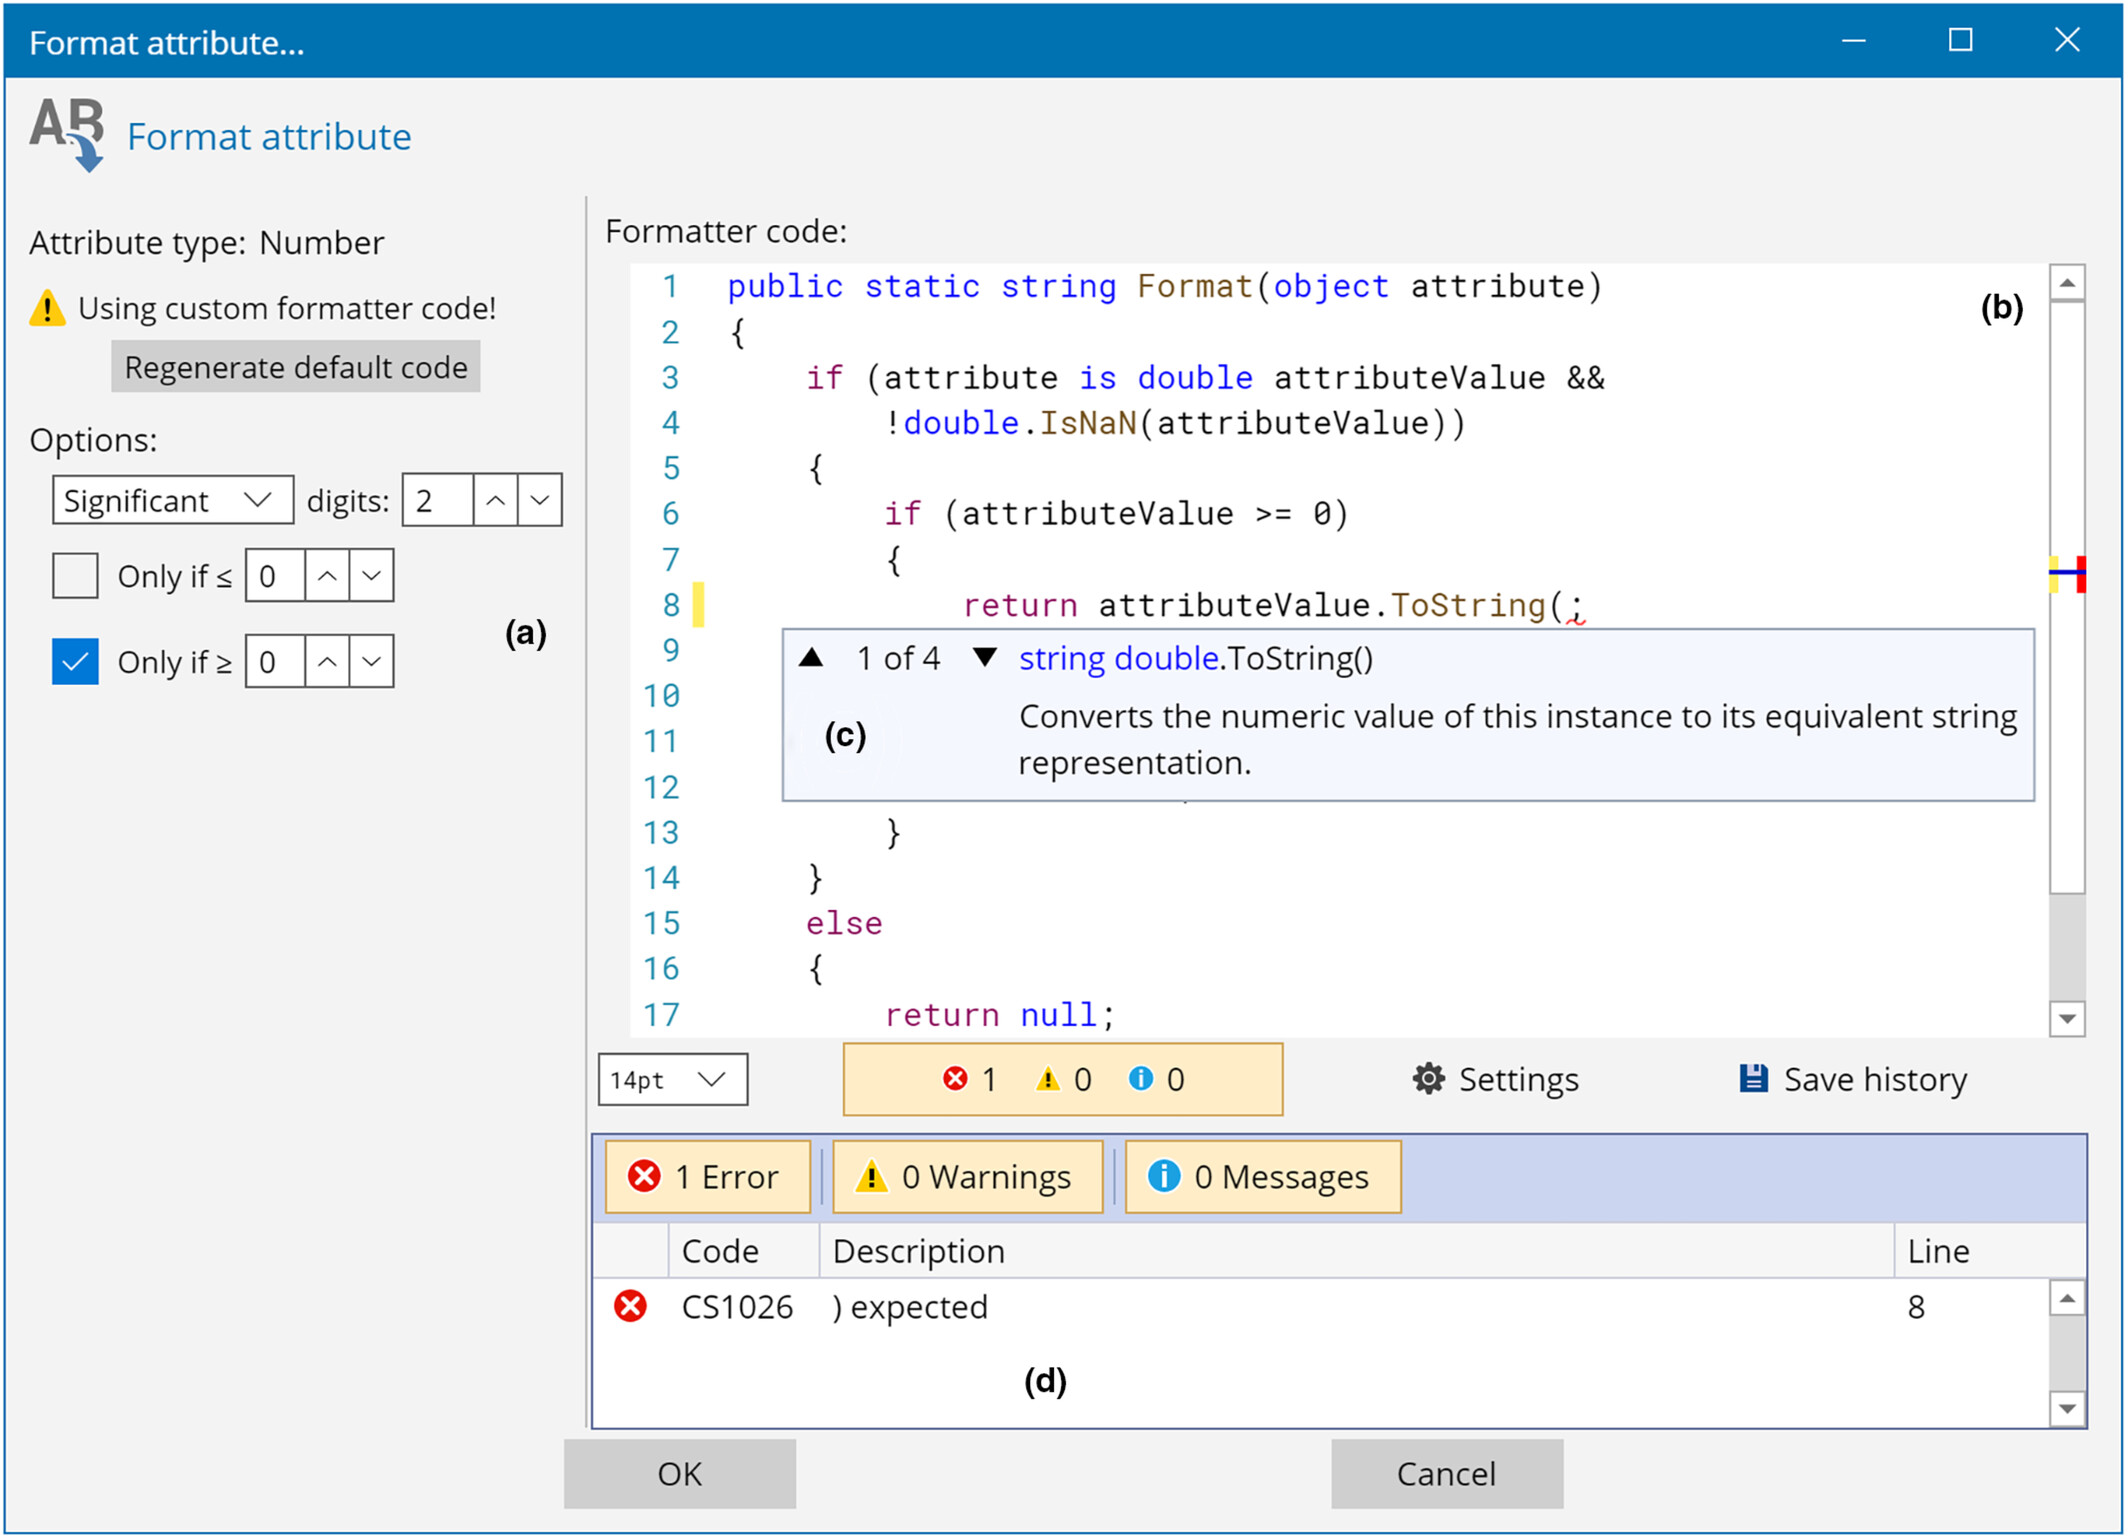Click the code editor vertical scrollbar thumb
Screen dimensions: 2128x1539
click(x=2067, y=598)
